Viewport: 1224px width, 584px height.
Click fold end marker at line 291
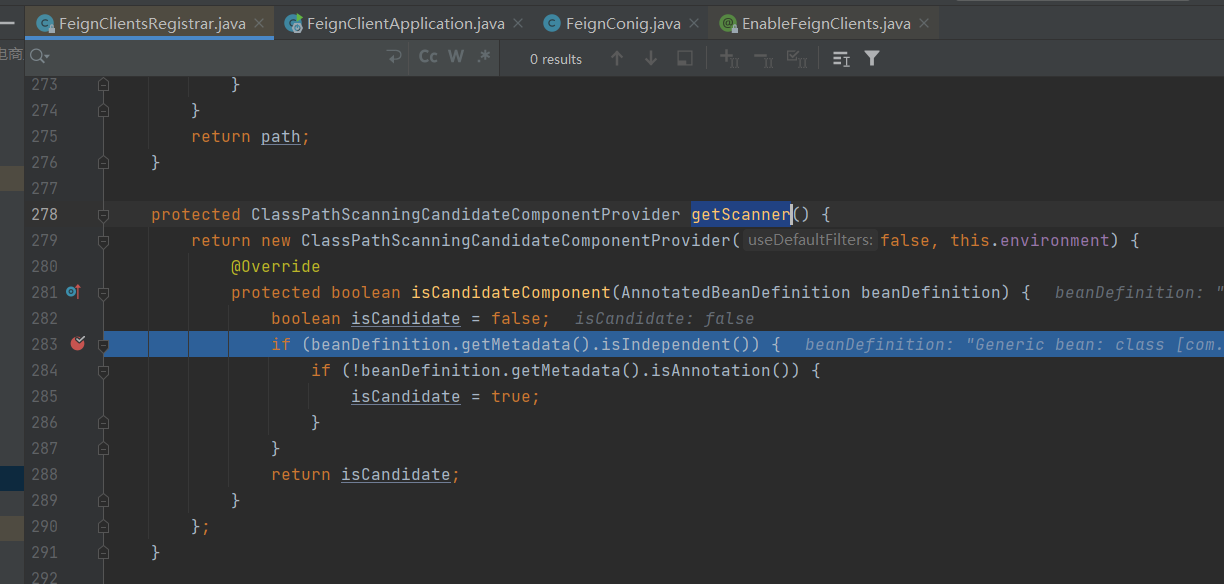(103, 552)
